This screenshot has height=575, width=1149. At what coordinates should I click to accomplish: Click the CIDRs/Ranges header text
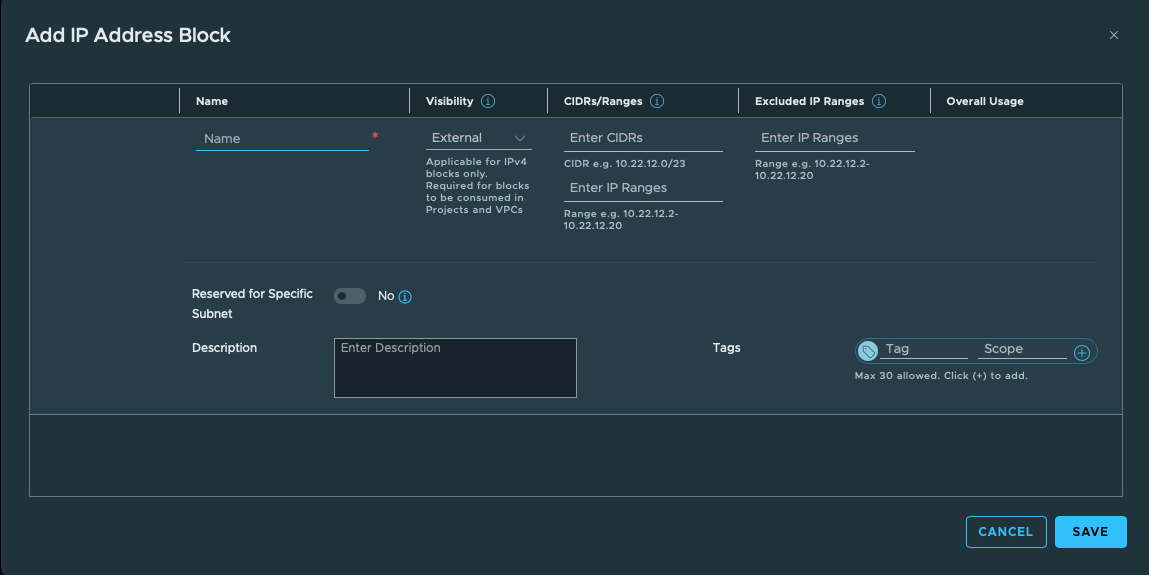pos(603,101)
